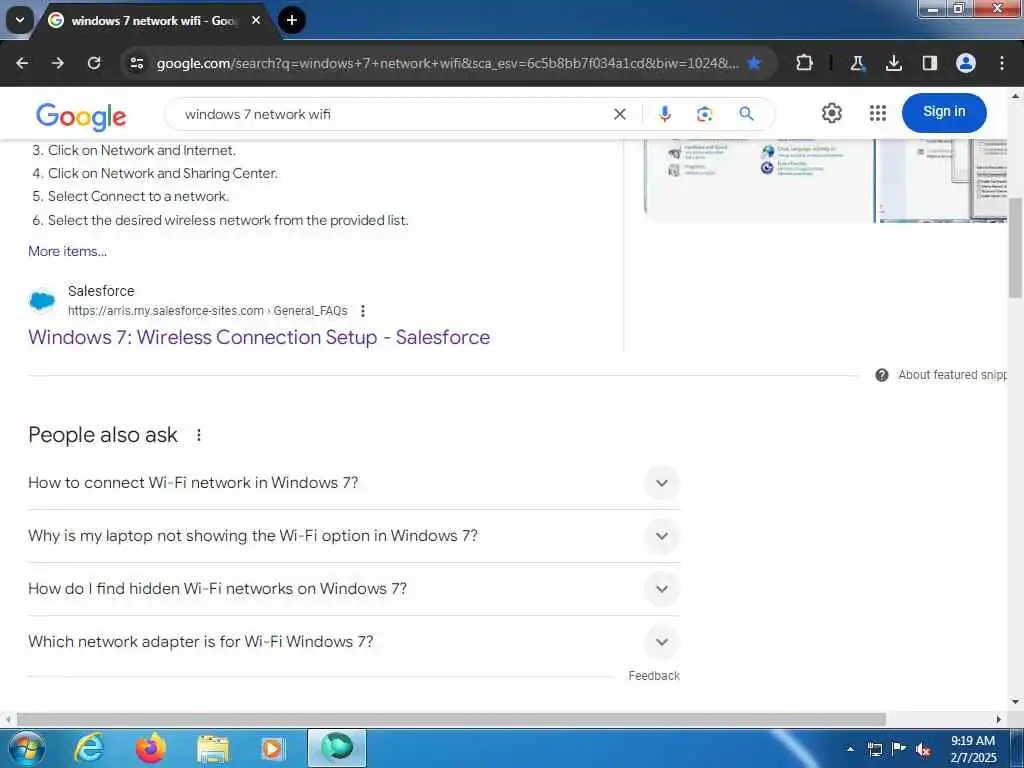1024x768 pixels.
Task: Open the Salesforce site name
Action: coord(101,291)
